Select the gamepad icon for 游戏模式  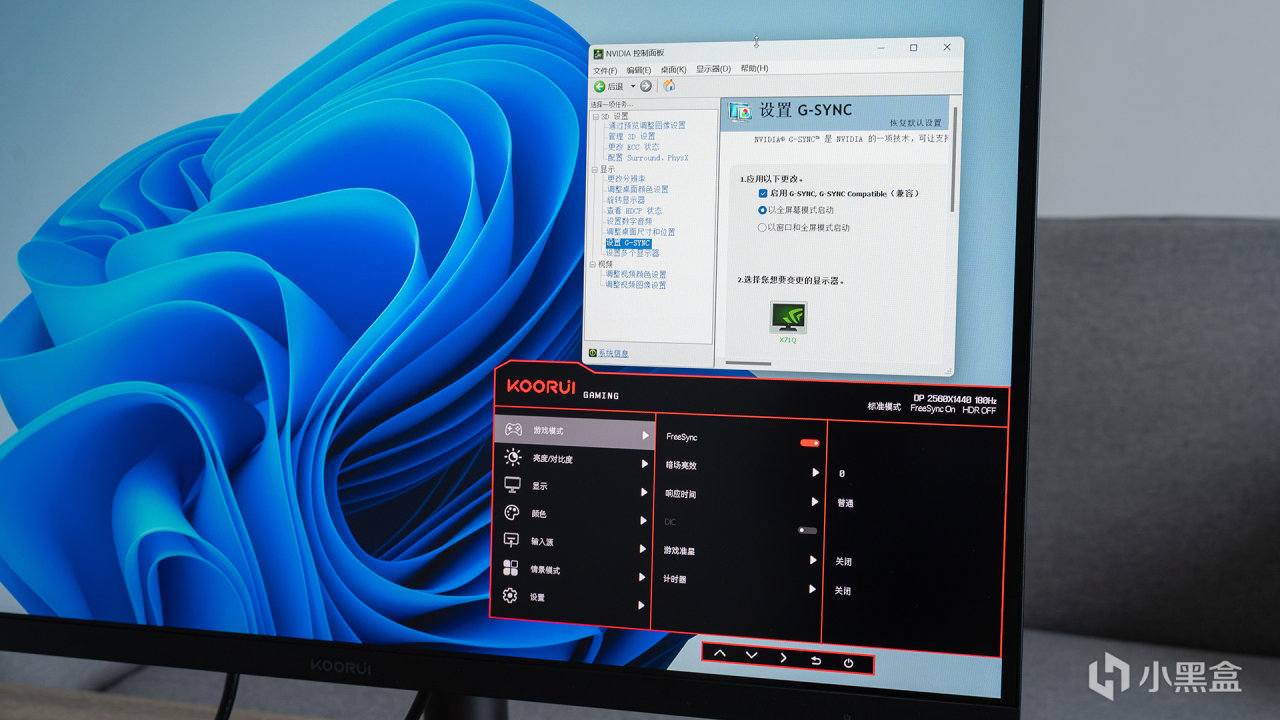pyautogui.click(x=513, y=429)
